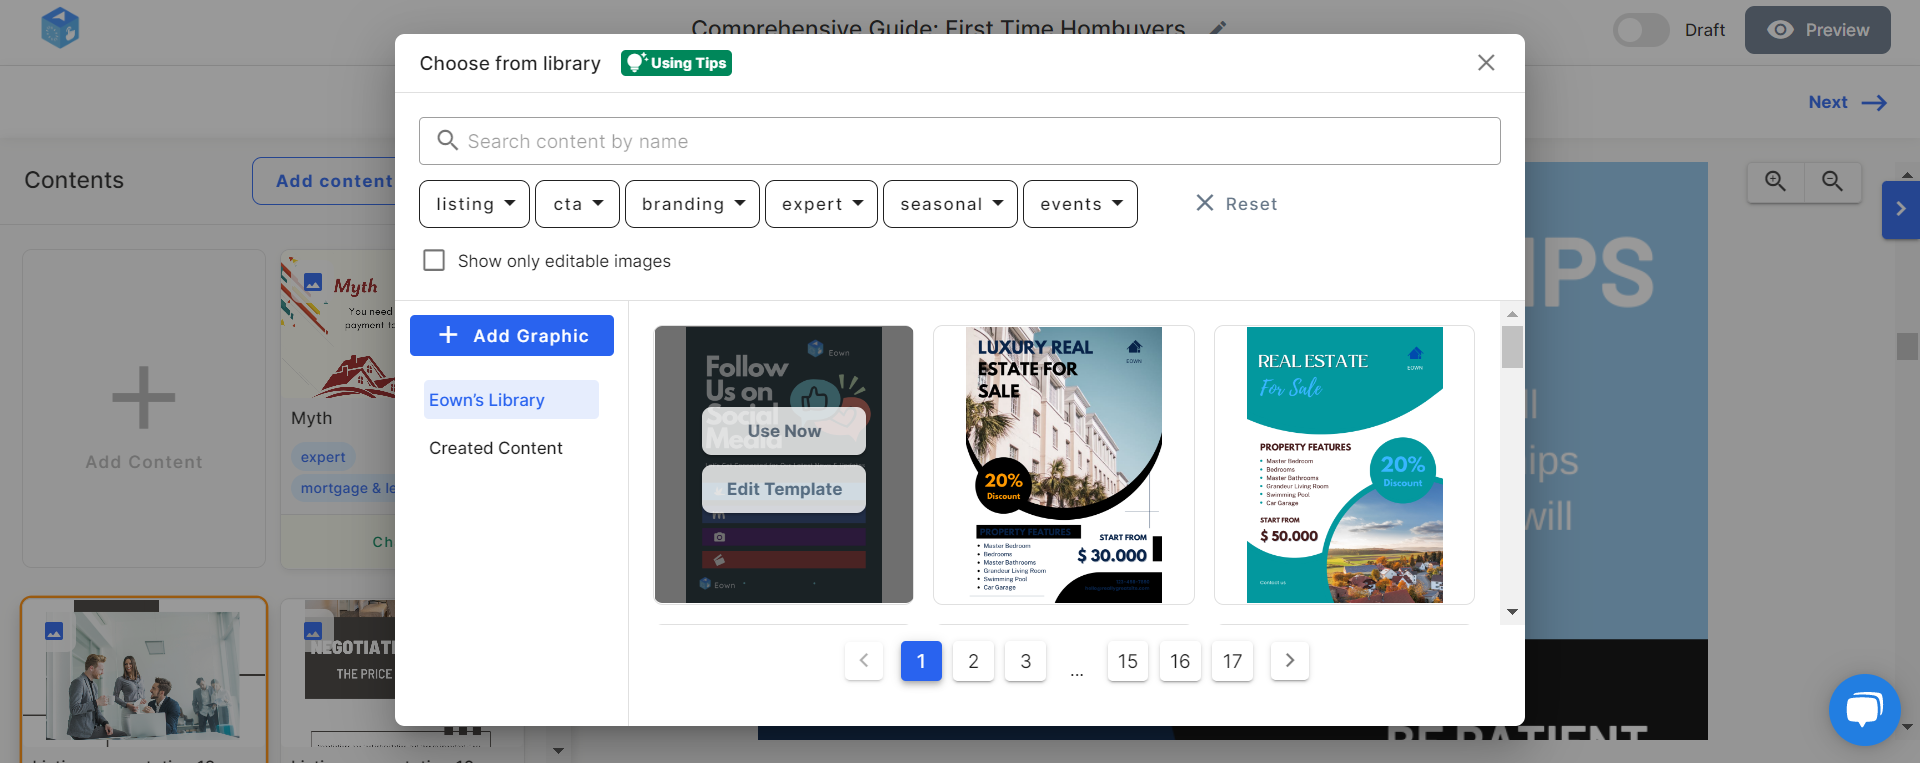Click the zoom out magnifier icon

click(1832, 181)
